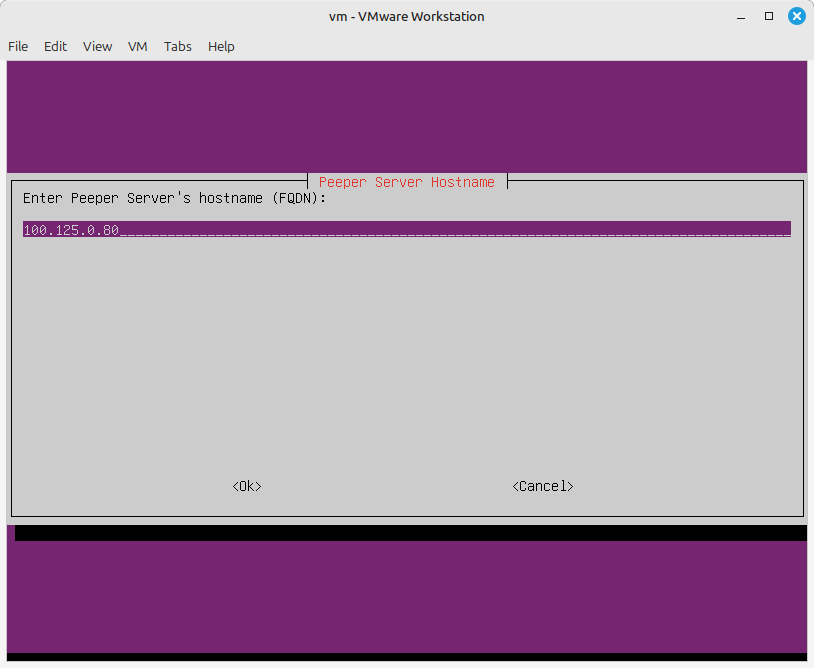Minimize the VMware Workstation window
Viewport: 814px width, 668px height.
(741, 17)
